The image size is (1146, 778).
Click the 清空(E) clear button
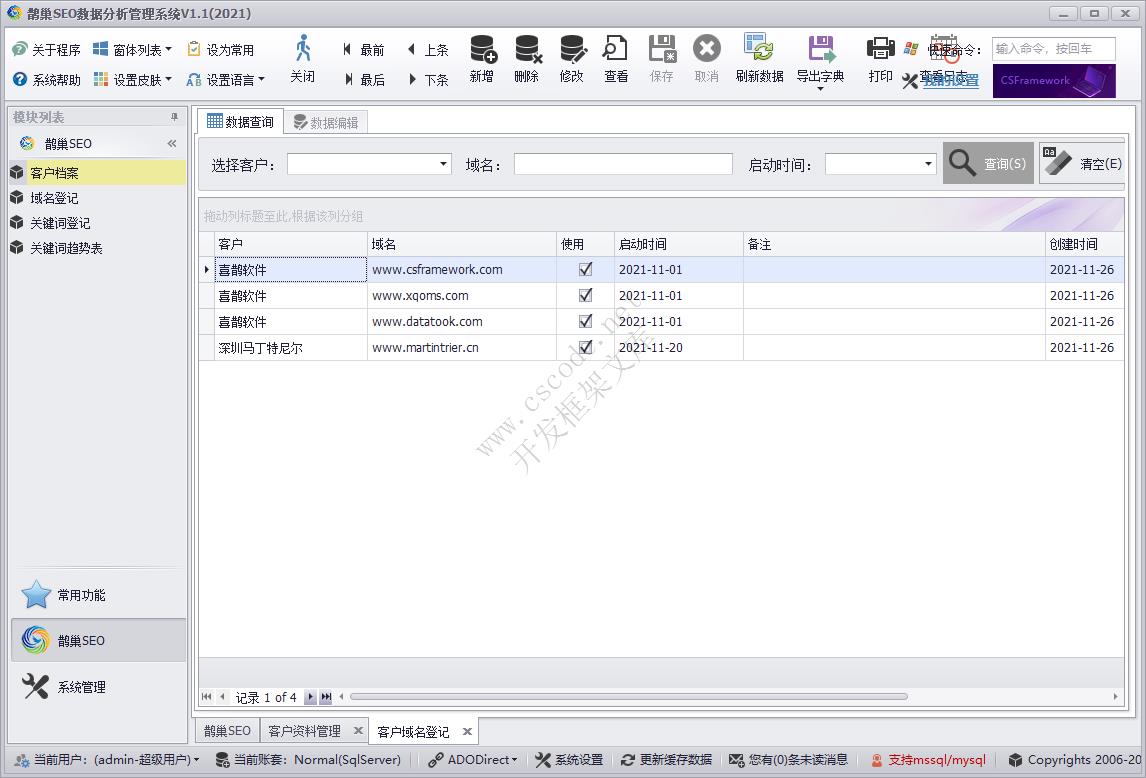click(x=1083, y=164)
